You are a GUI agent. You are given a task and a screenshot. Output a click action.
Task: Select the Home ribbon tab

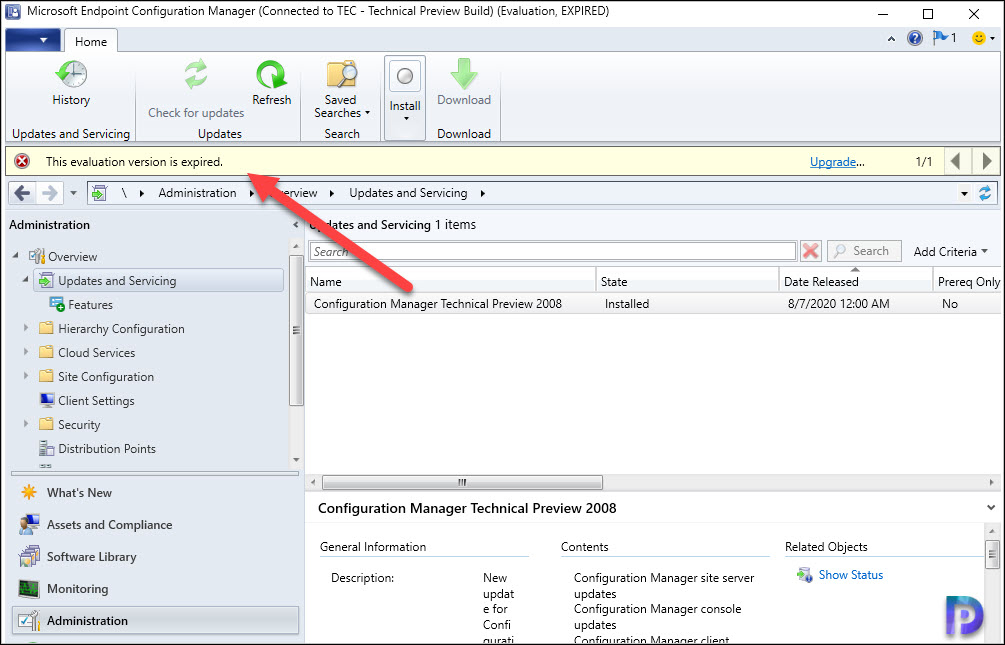pyautogui.click(x=91, y=41)
